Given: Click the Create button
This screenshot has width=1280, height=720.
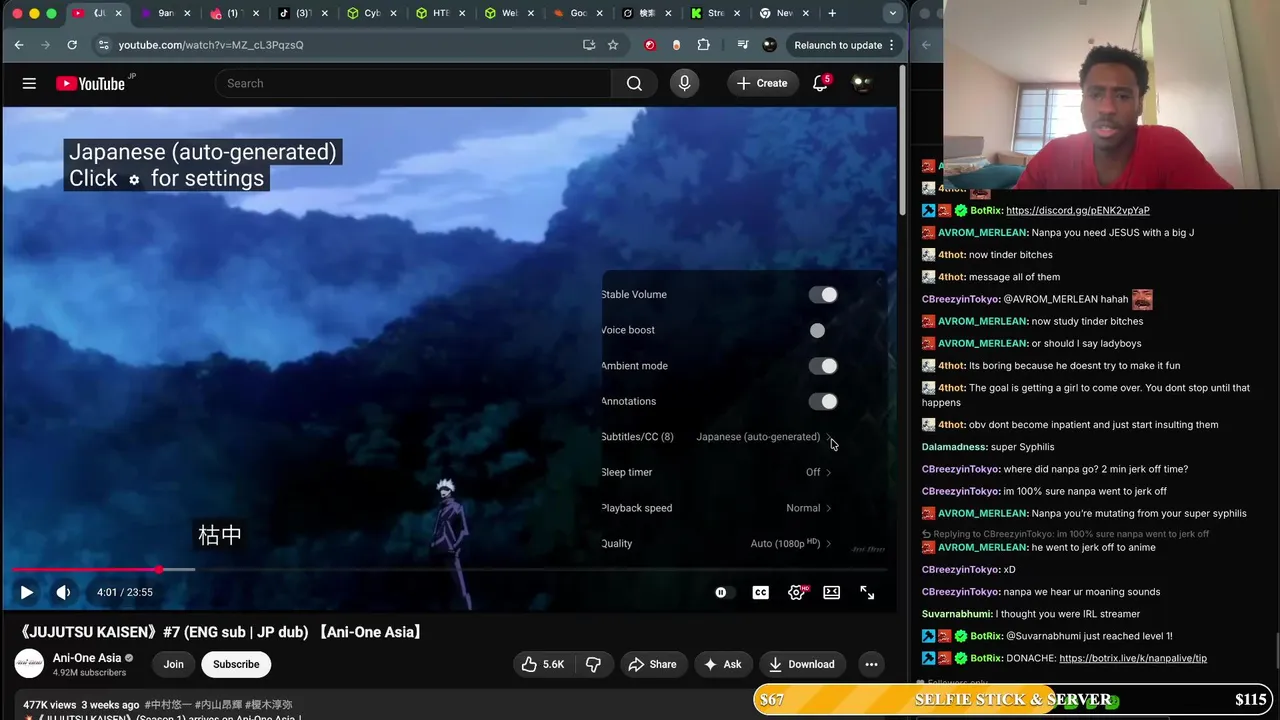Looking at the screenshot, I should 762,84.
